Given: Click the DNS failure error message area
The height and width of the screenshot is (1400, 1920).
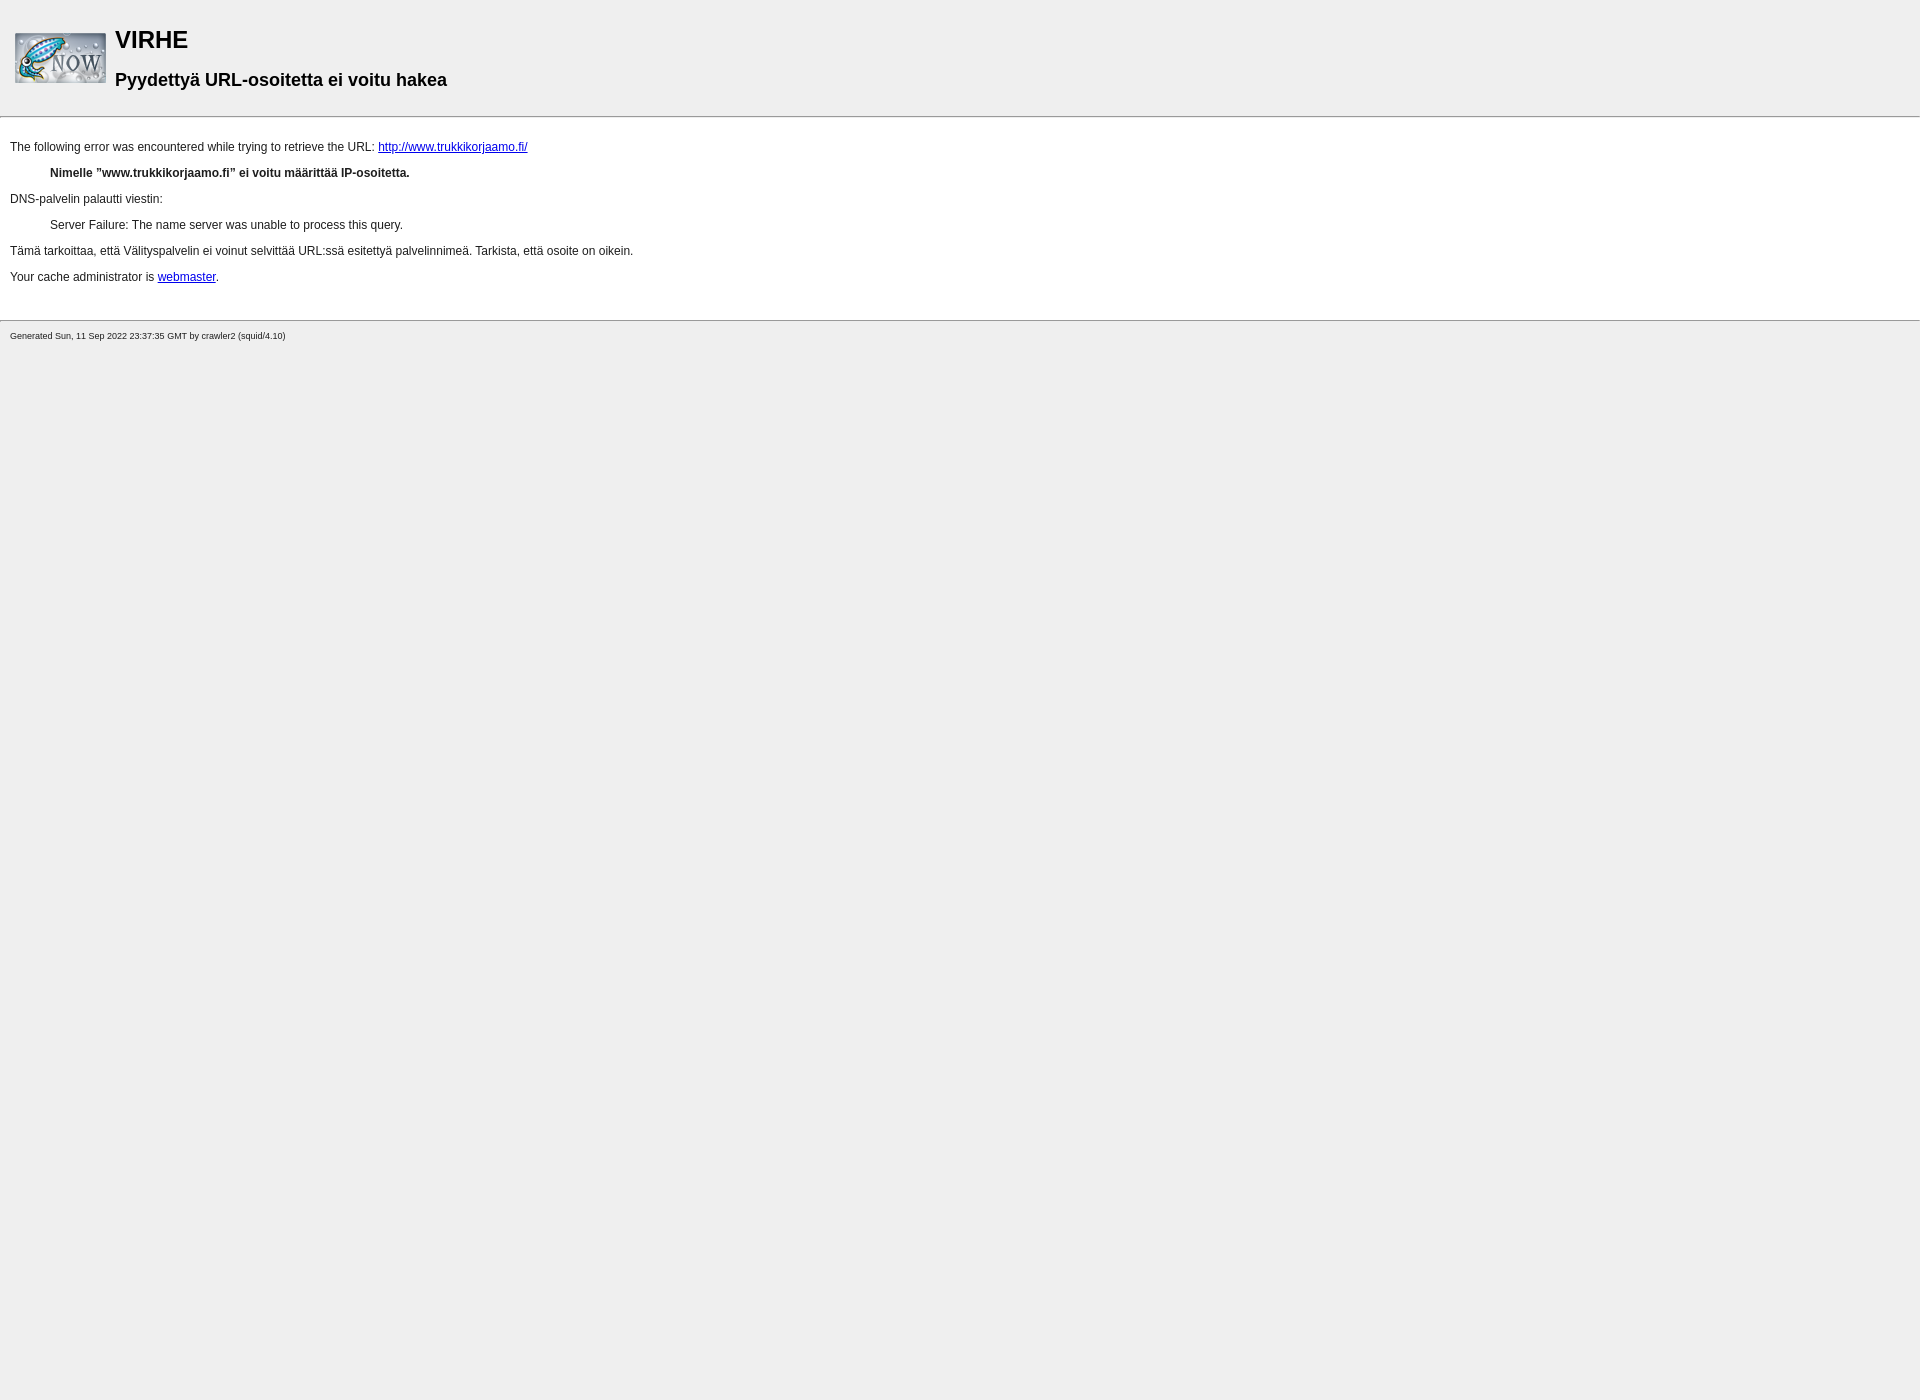Looking at the screenshot, I should click(x=225, y=224).
